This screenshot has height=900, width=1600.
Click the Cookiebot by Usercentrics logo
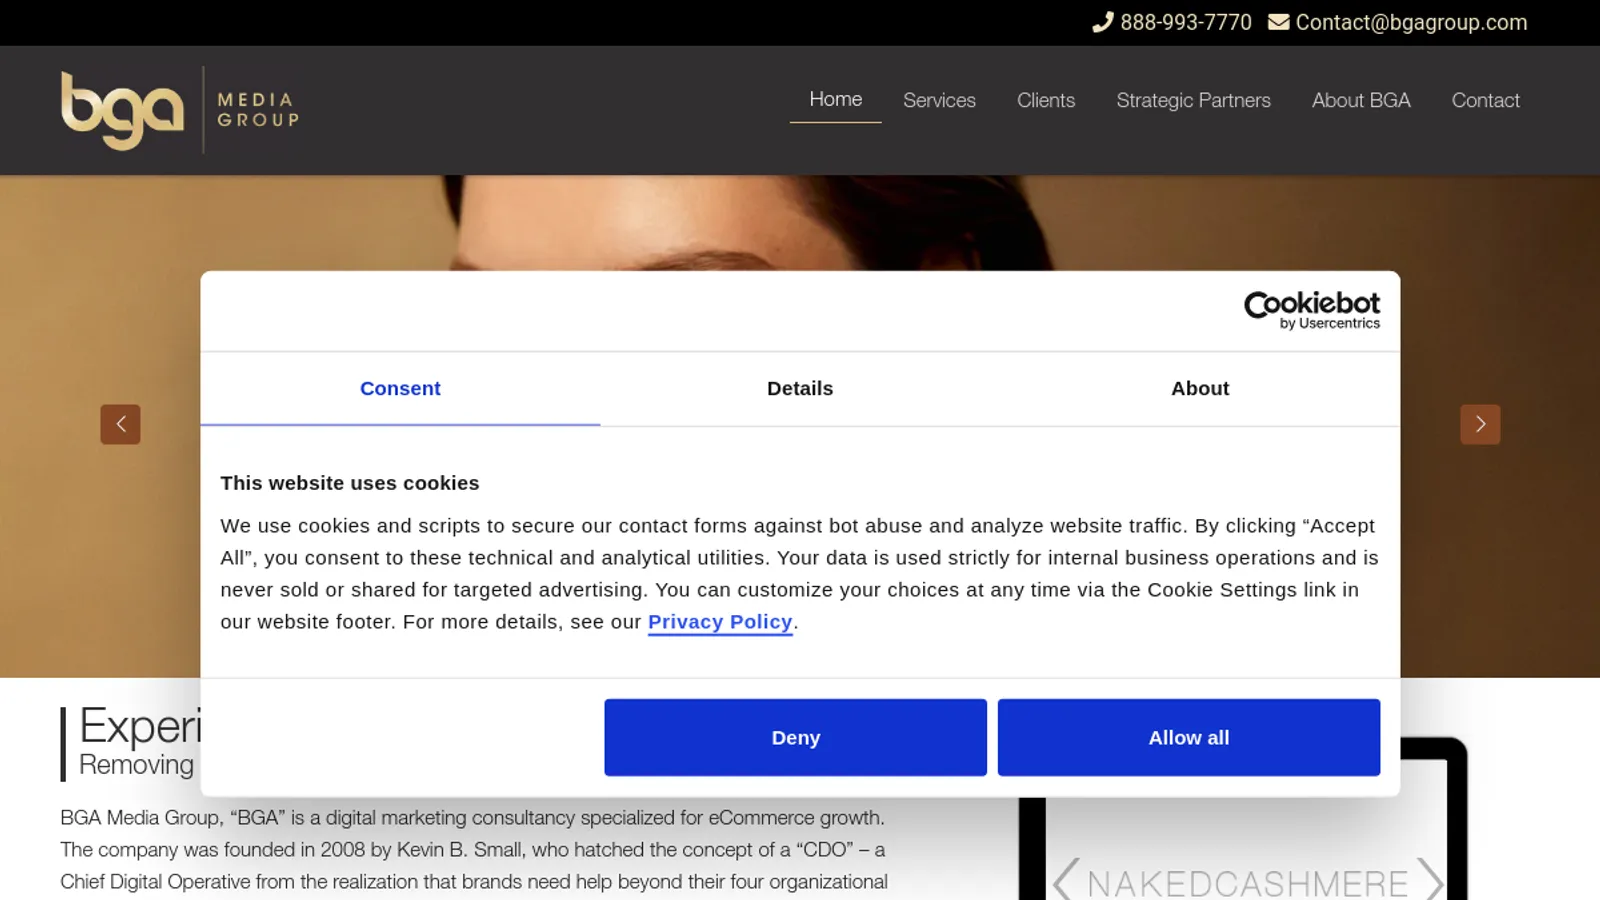pos(1311,310)
